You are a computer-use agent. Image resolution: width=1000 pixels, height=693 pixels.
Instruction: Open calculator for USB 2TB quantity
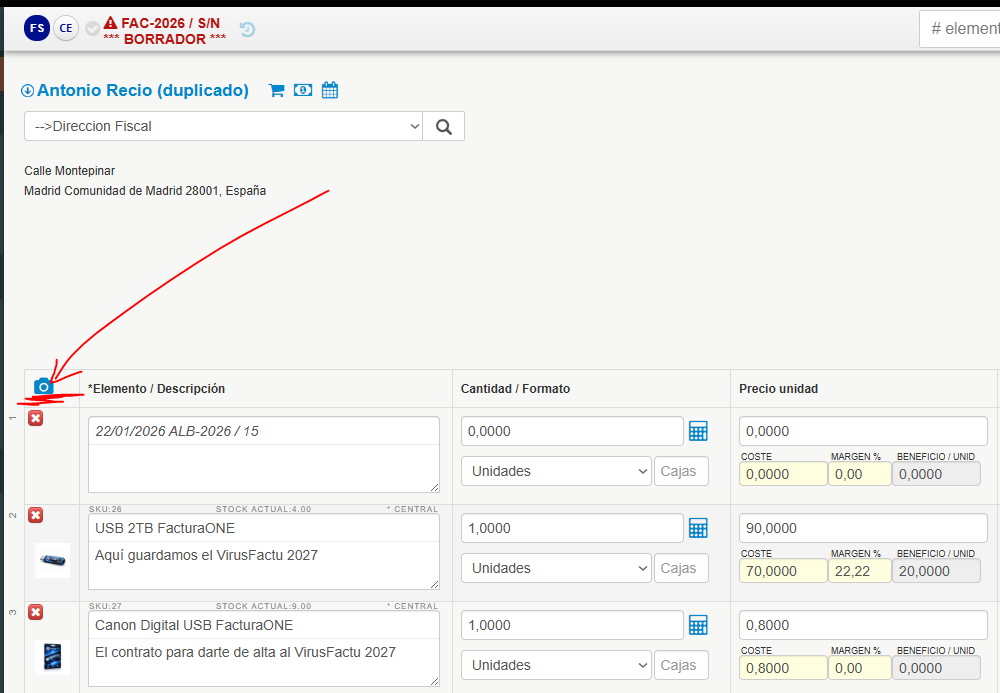[698, 528]
